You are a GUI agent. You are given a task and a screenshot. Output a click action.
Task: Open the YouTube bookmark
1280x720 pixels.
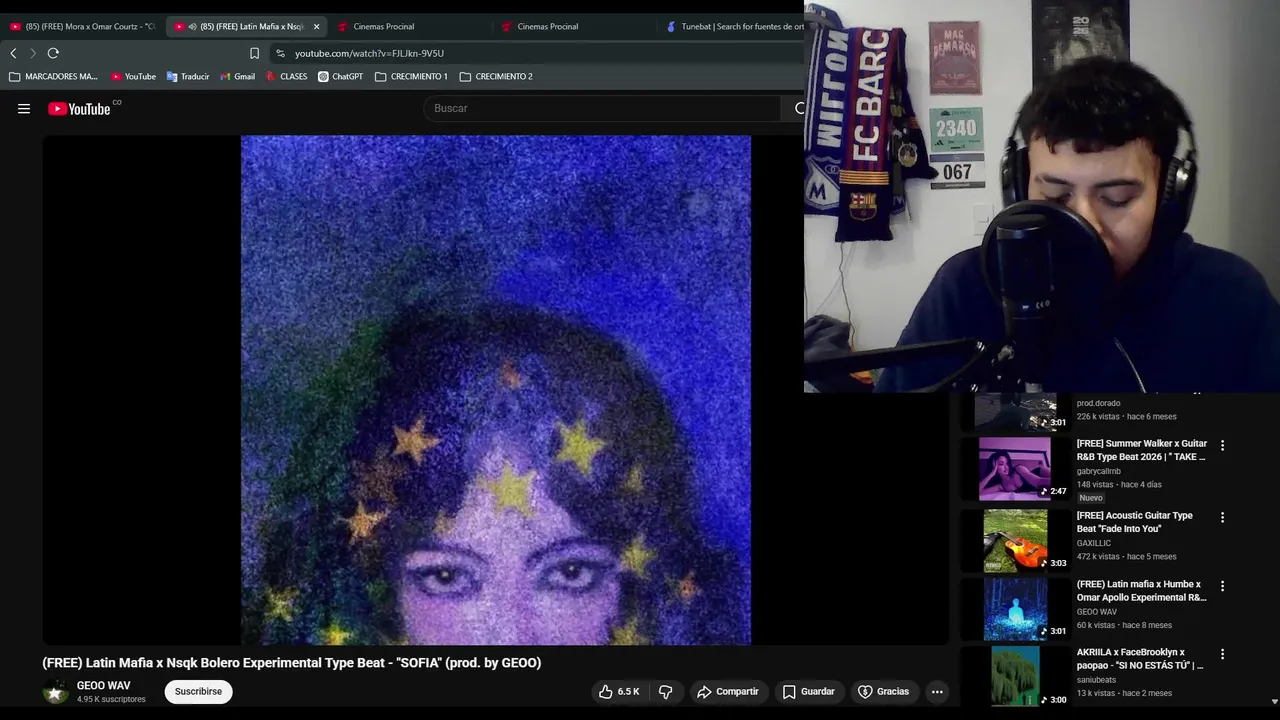click(133, 76)
